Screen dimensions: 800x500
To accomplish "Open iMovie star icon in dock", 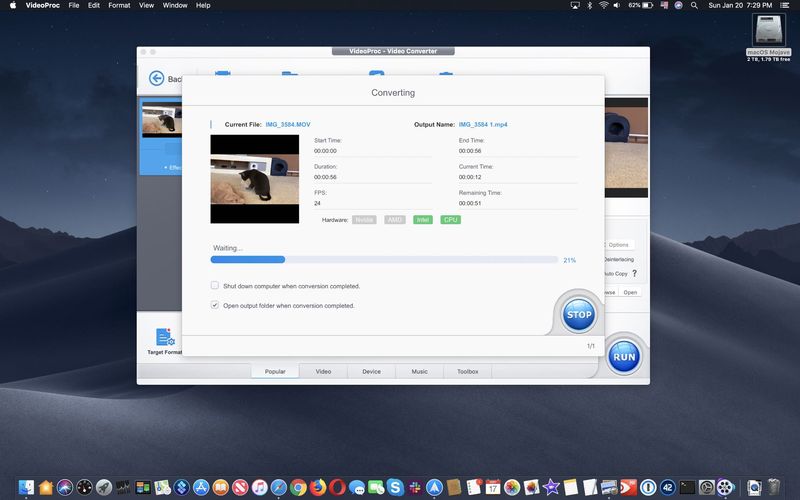I will click(551, 487).
